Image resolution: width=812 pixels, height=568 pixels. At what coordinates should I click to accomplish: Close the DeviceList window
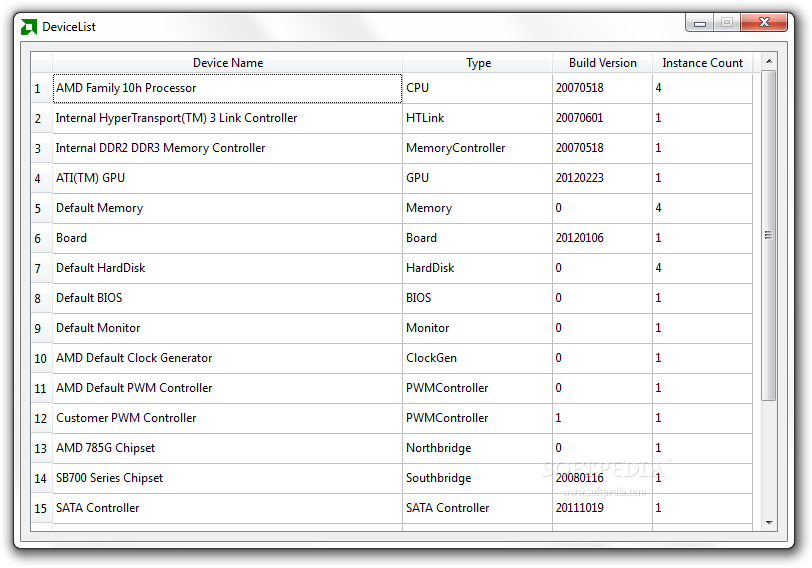tap(764, 23)
